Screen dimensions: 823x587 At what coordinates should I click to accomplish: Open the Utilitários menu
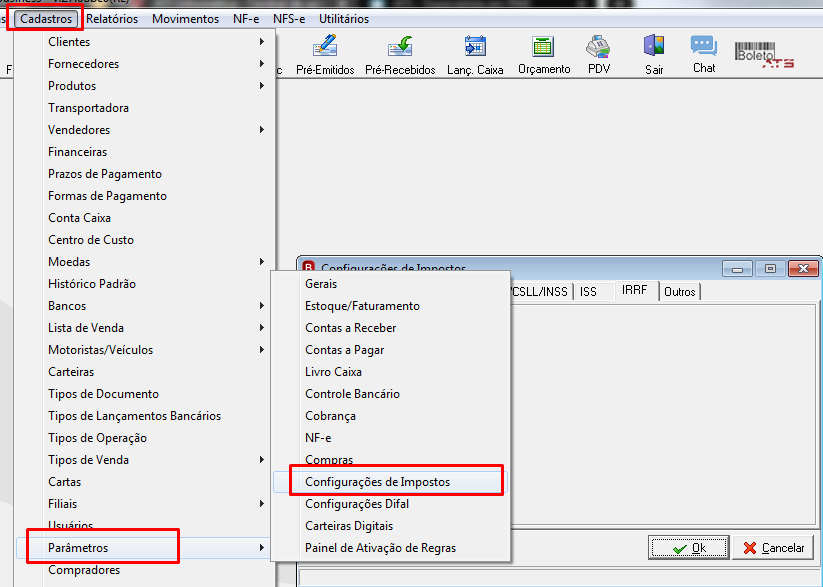click(x=344, y=19)
